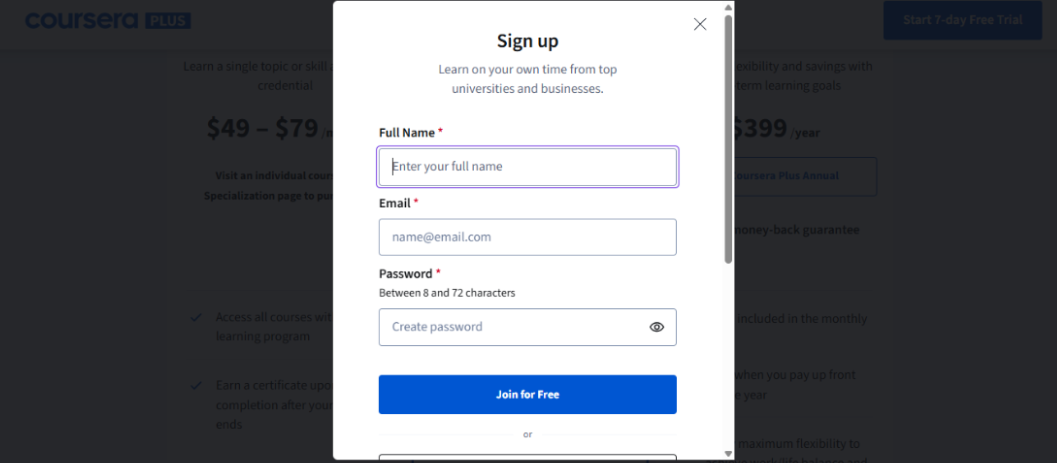The width and height of the screenshot is (1057, 463).
Task: Click the "Full Name" field label
Action: pyautogui.click(x=407, y=133)
